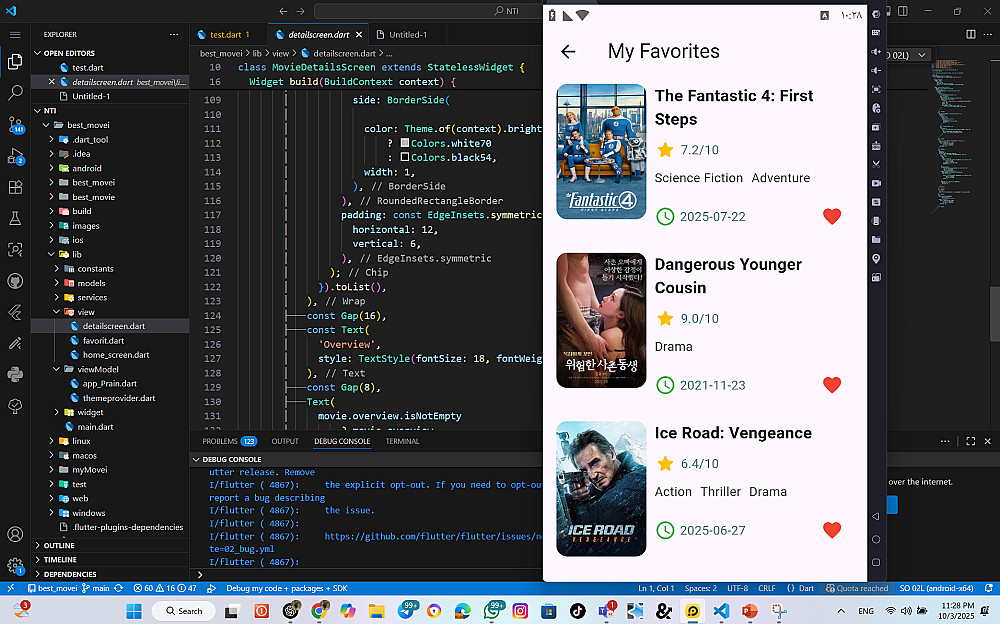The height and width of the screenshot is (624, 1000).
Task: Collapse the view folder in explorer
Action: pos(85,312)
